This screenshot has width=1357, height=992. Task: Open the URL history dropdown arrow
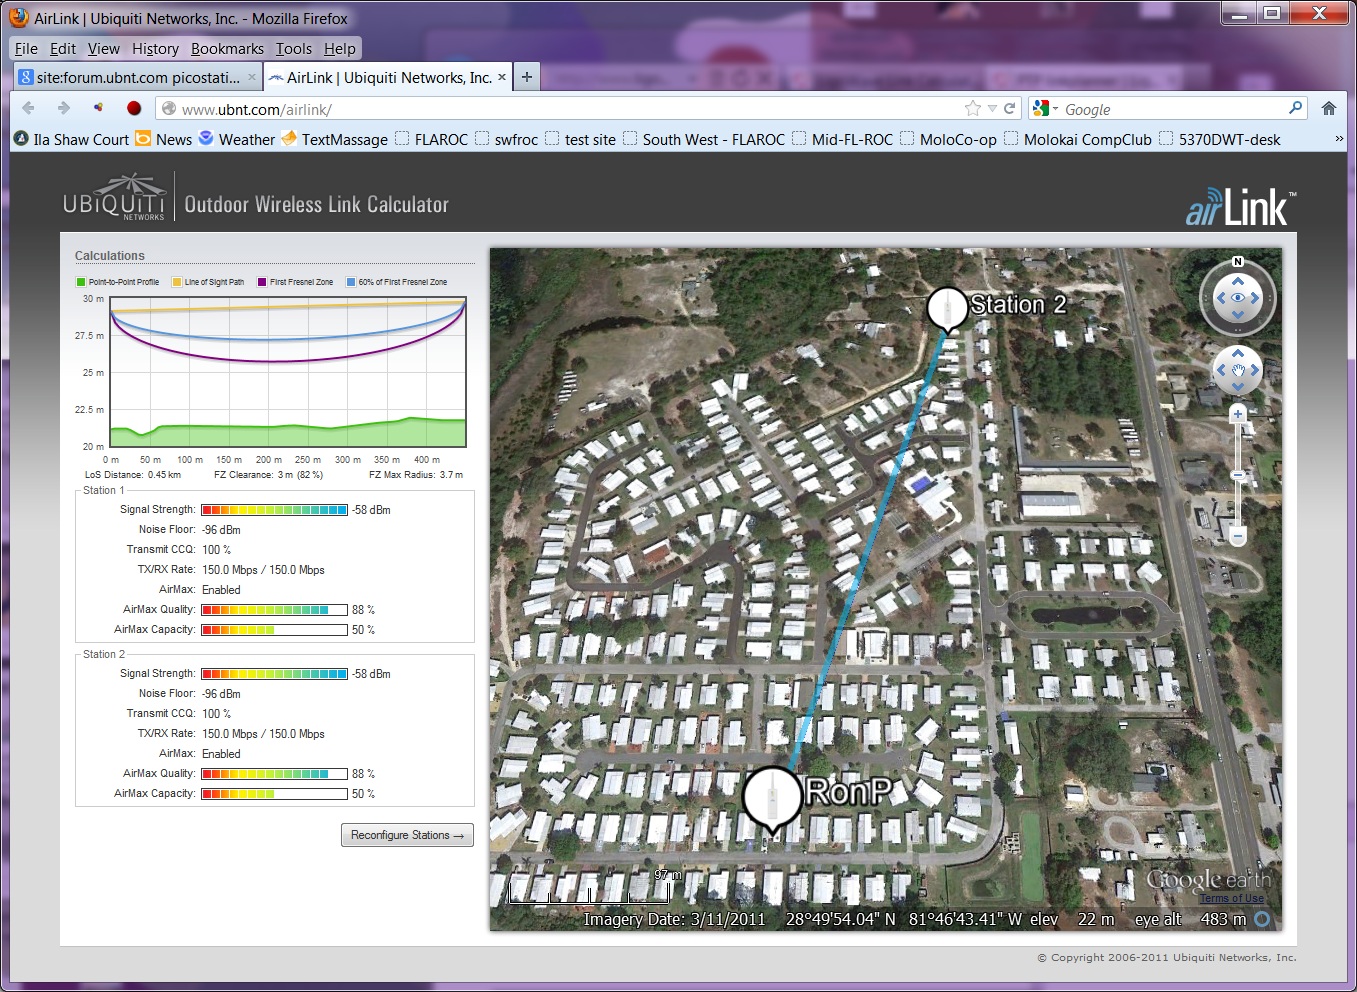pos(992,108)
